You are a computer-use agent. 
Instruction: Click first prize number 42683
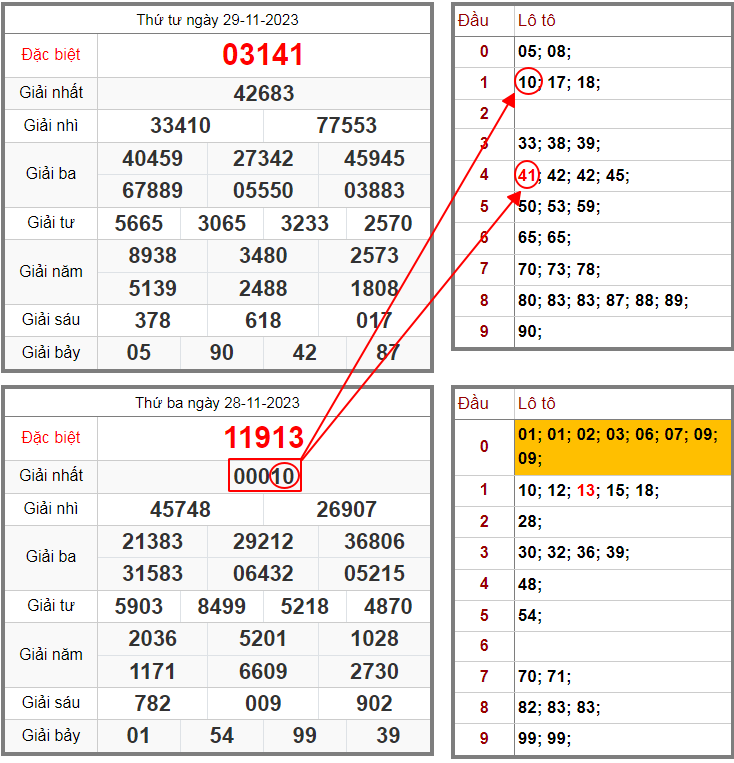(263, 93)
